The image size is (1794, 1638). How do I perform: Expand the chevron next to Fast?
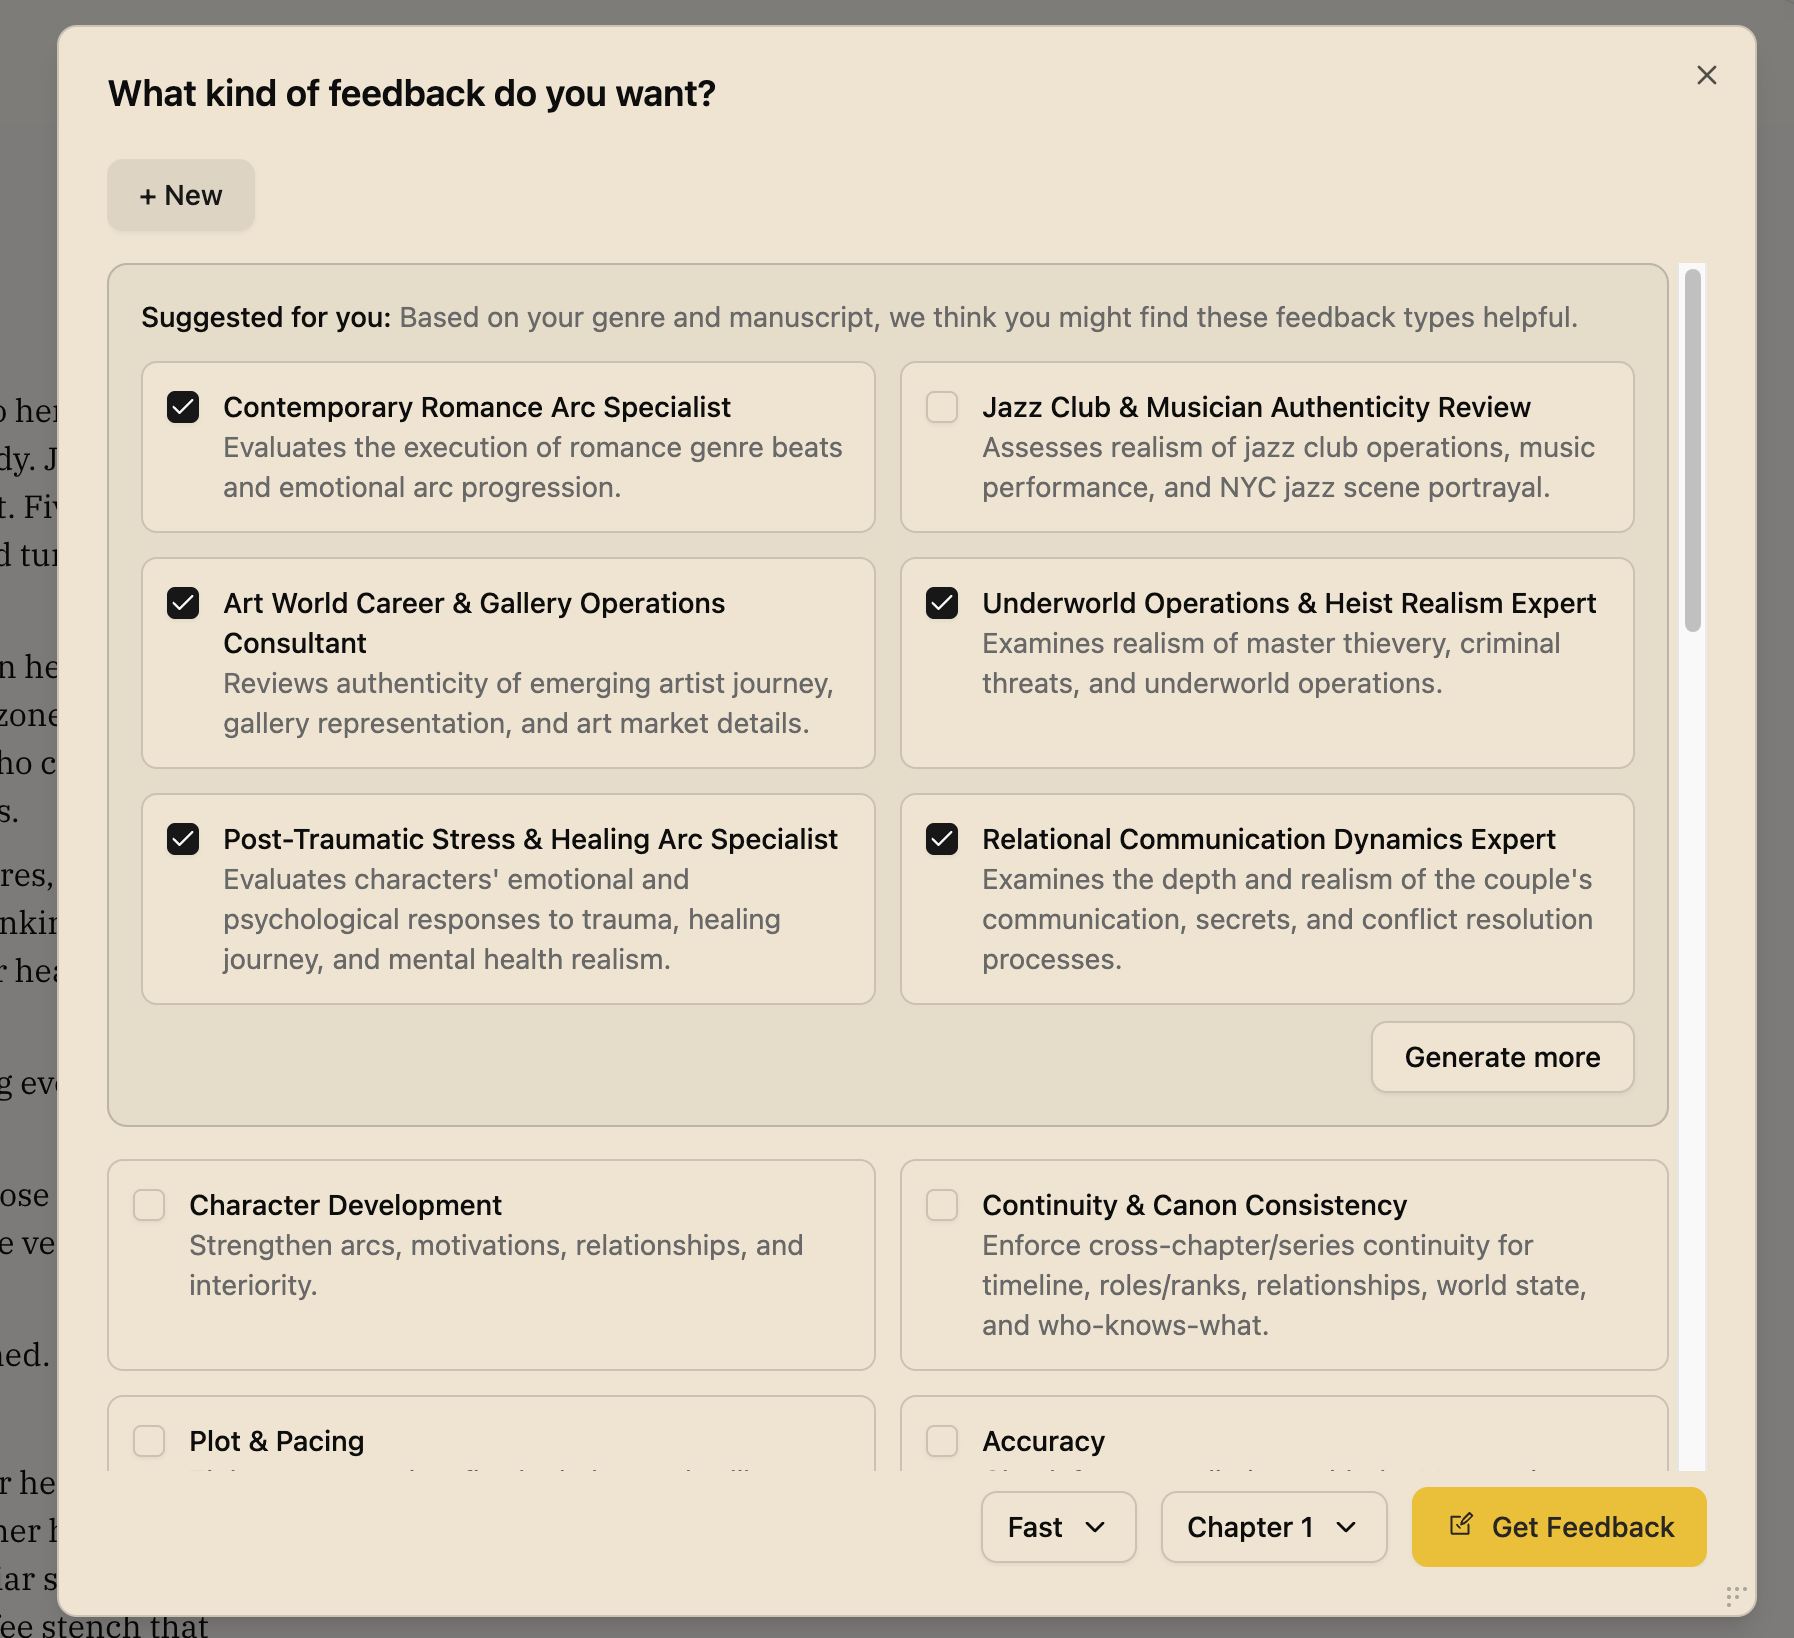point(1096,1527)
